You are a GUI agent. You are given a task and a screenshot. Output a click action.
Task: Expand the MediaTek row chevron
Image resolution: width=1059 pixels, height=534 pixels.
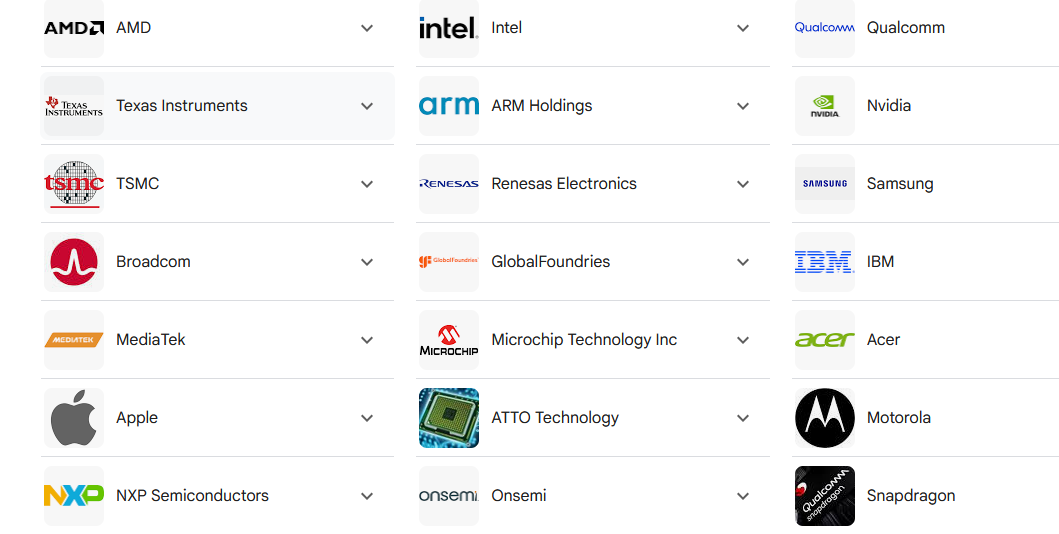click(x=367, y=340)
